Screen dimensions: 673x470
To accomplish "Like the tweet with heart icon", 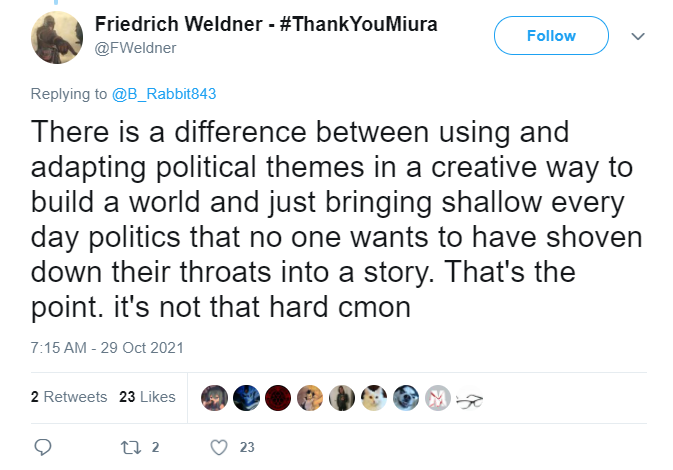I will click(x=219, y=448).
